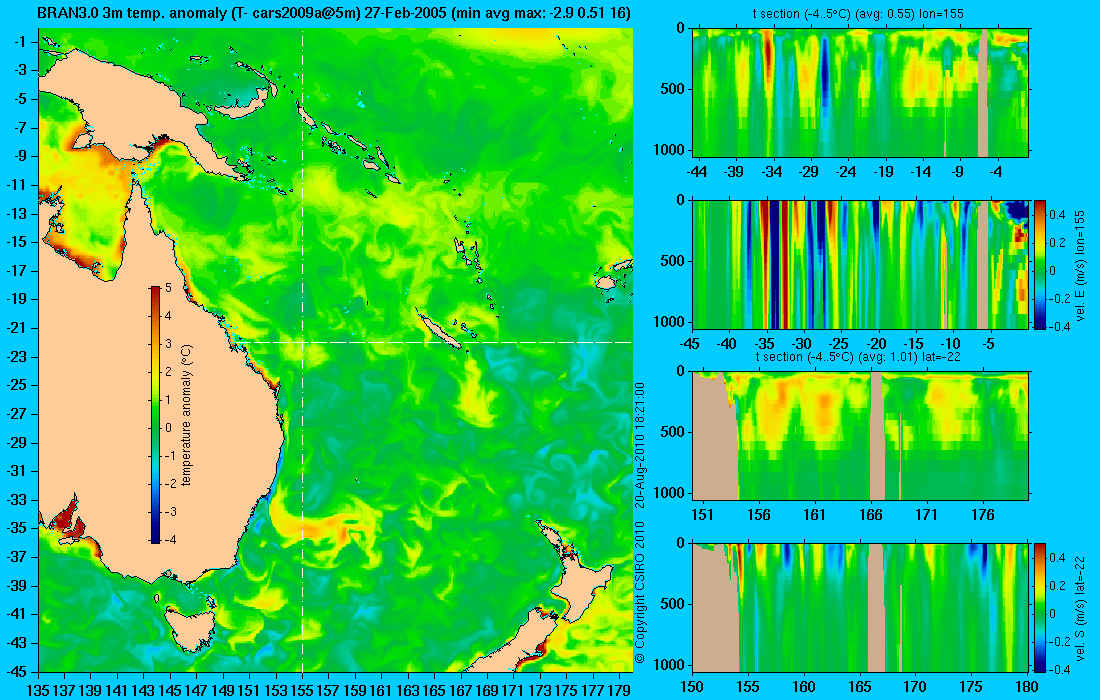Click the -43 latitude tick on main map

[17, 642]
